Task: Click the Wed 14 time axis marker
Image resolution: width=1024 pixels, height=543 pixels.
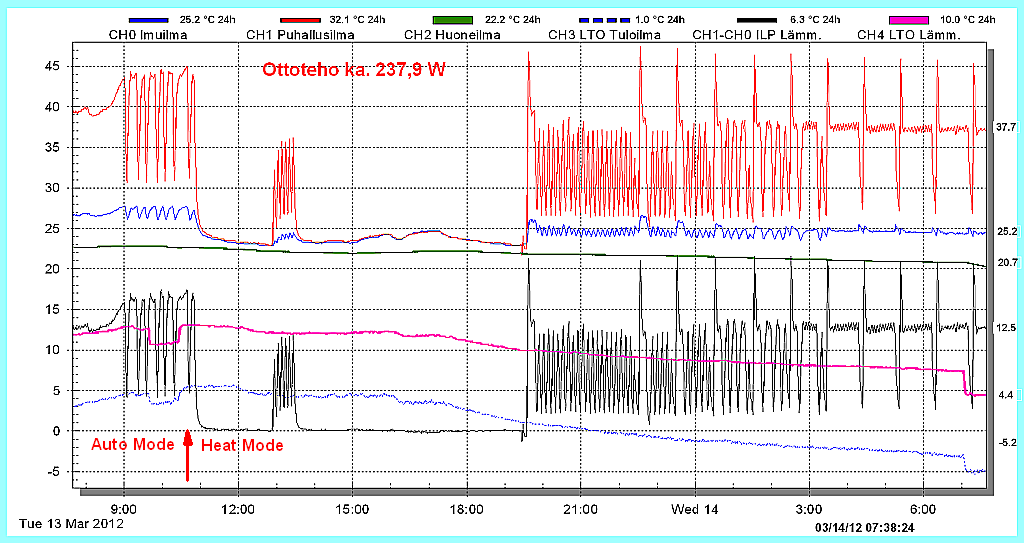Action: click(696, 508)
